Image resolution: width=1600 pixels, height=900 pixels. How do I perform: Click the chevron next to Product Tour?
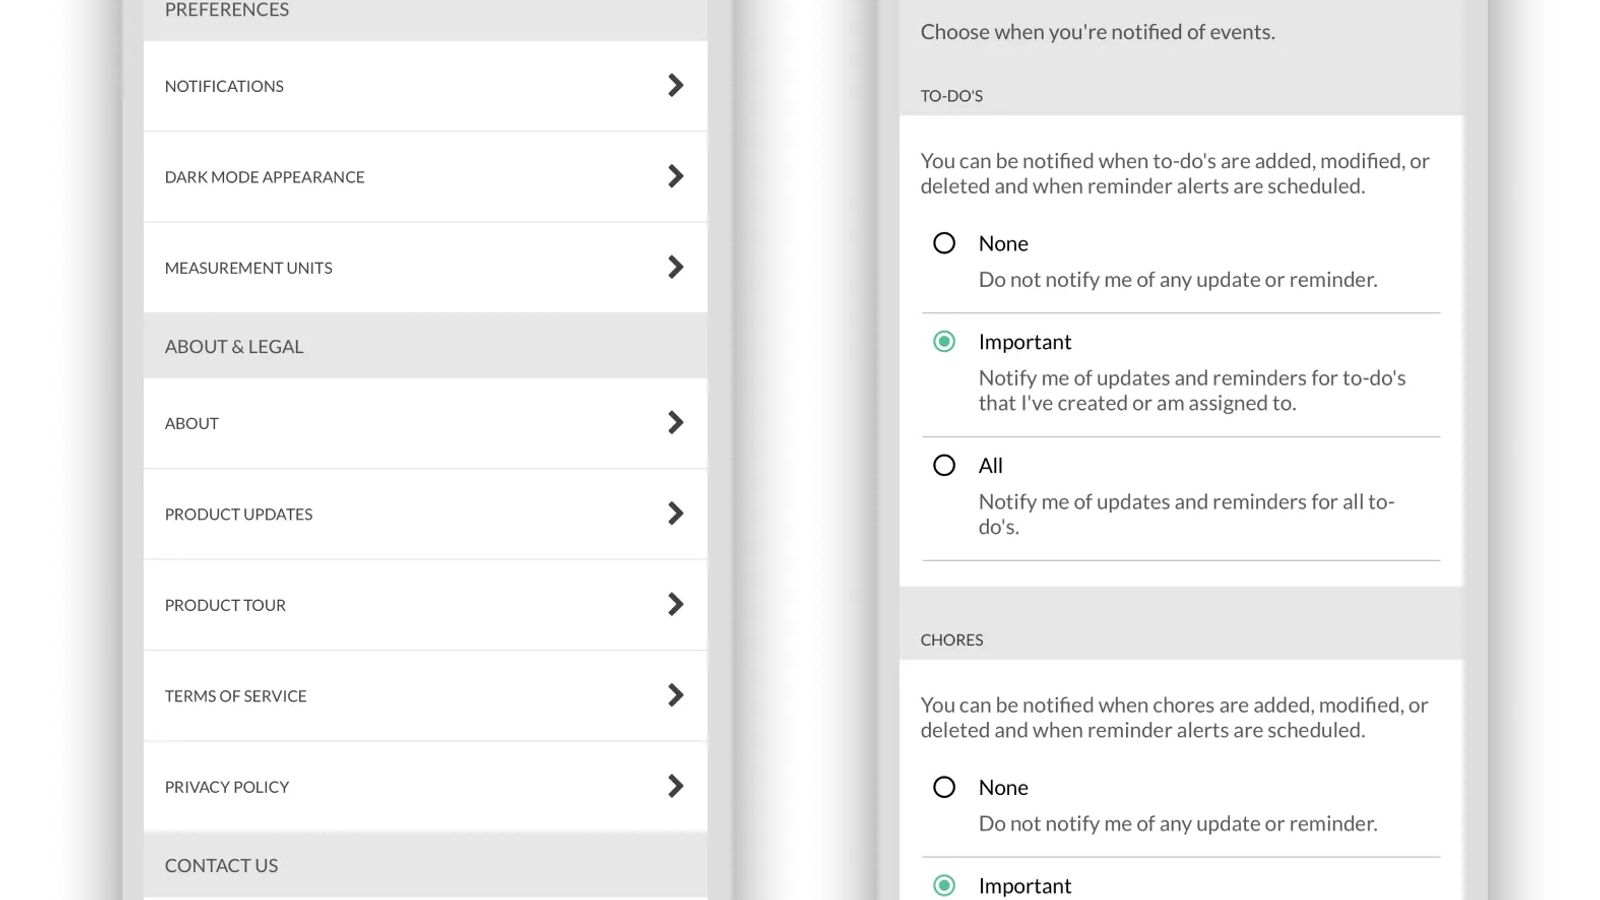676,604
